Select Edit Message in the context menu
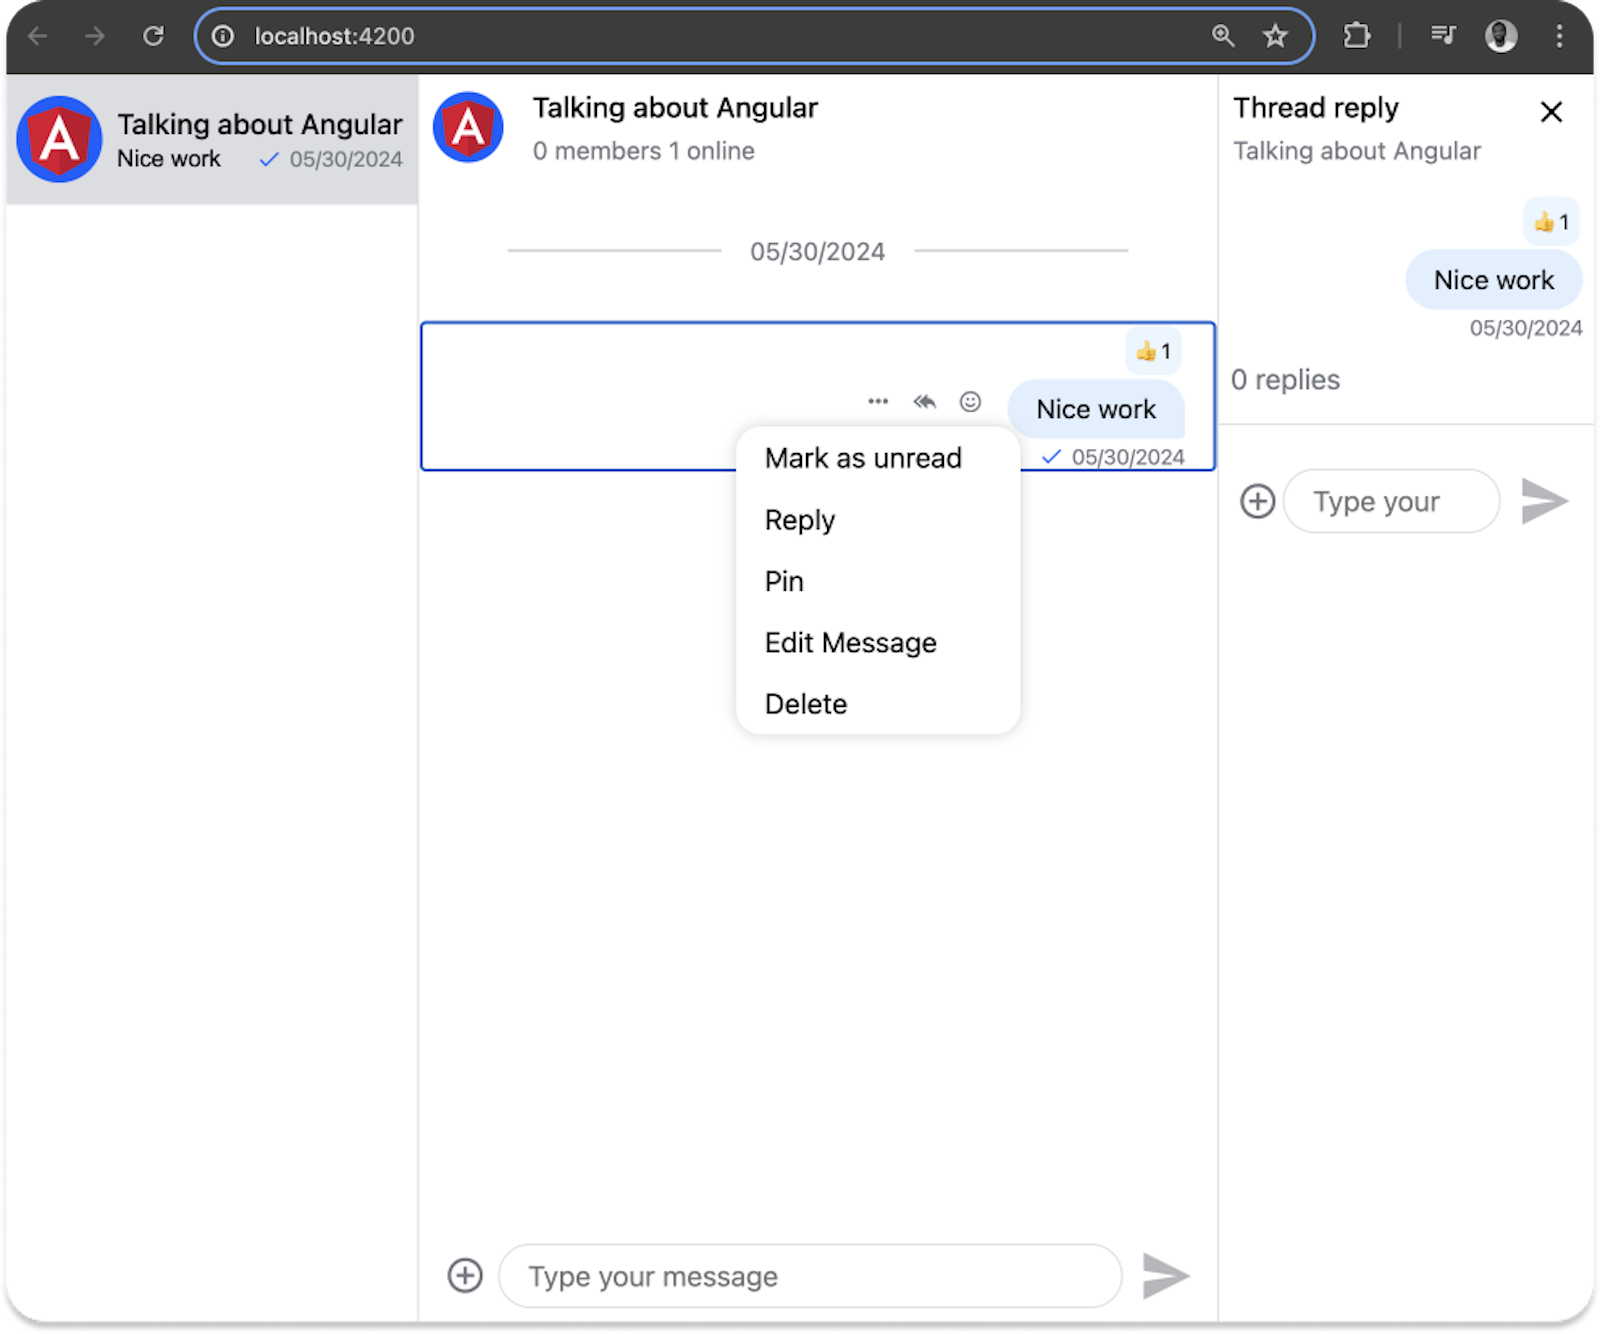This screenshot has width=1600, height=1334. coord(850,643)
